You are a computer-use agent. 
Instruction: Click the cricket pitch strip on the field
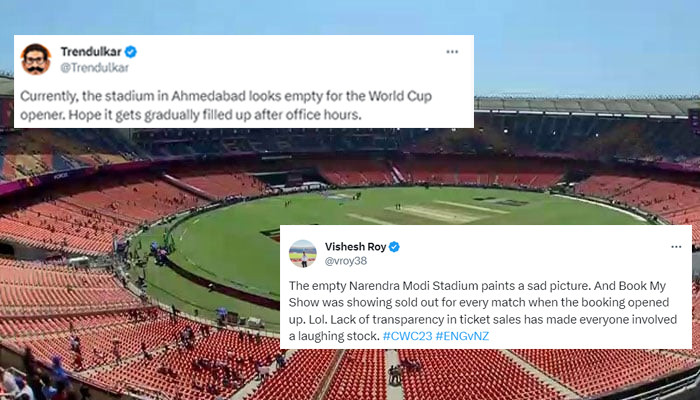point(438,213)
